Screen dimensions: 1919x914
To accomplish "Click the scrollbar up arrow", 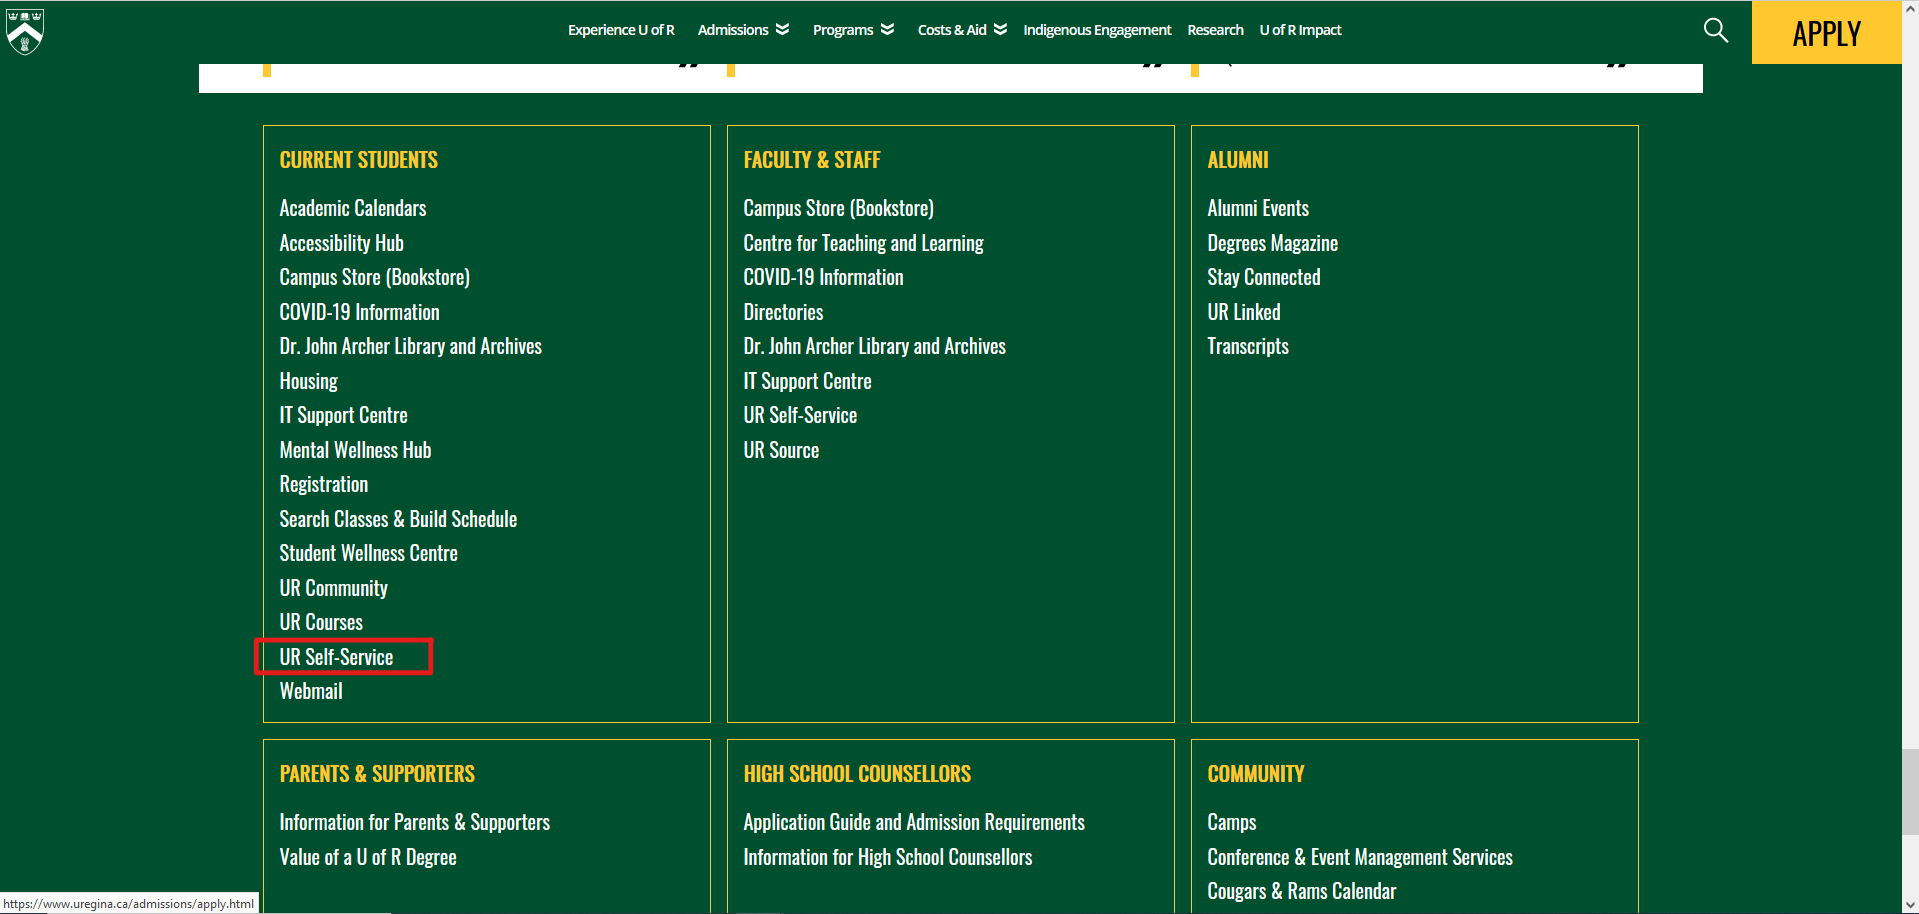I will point(1910,8).
